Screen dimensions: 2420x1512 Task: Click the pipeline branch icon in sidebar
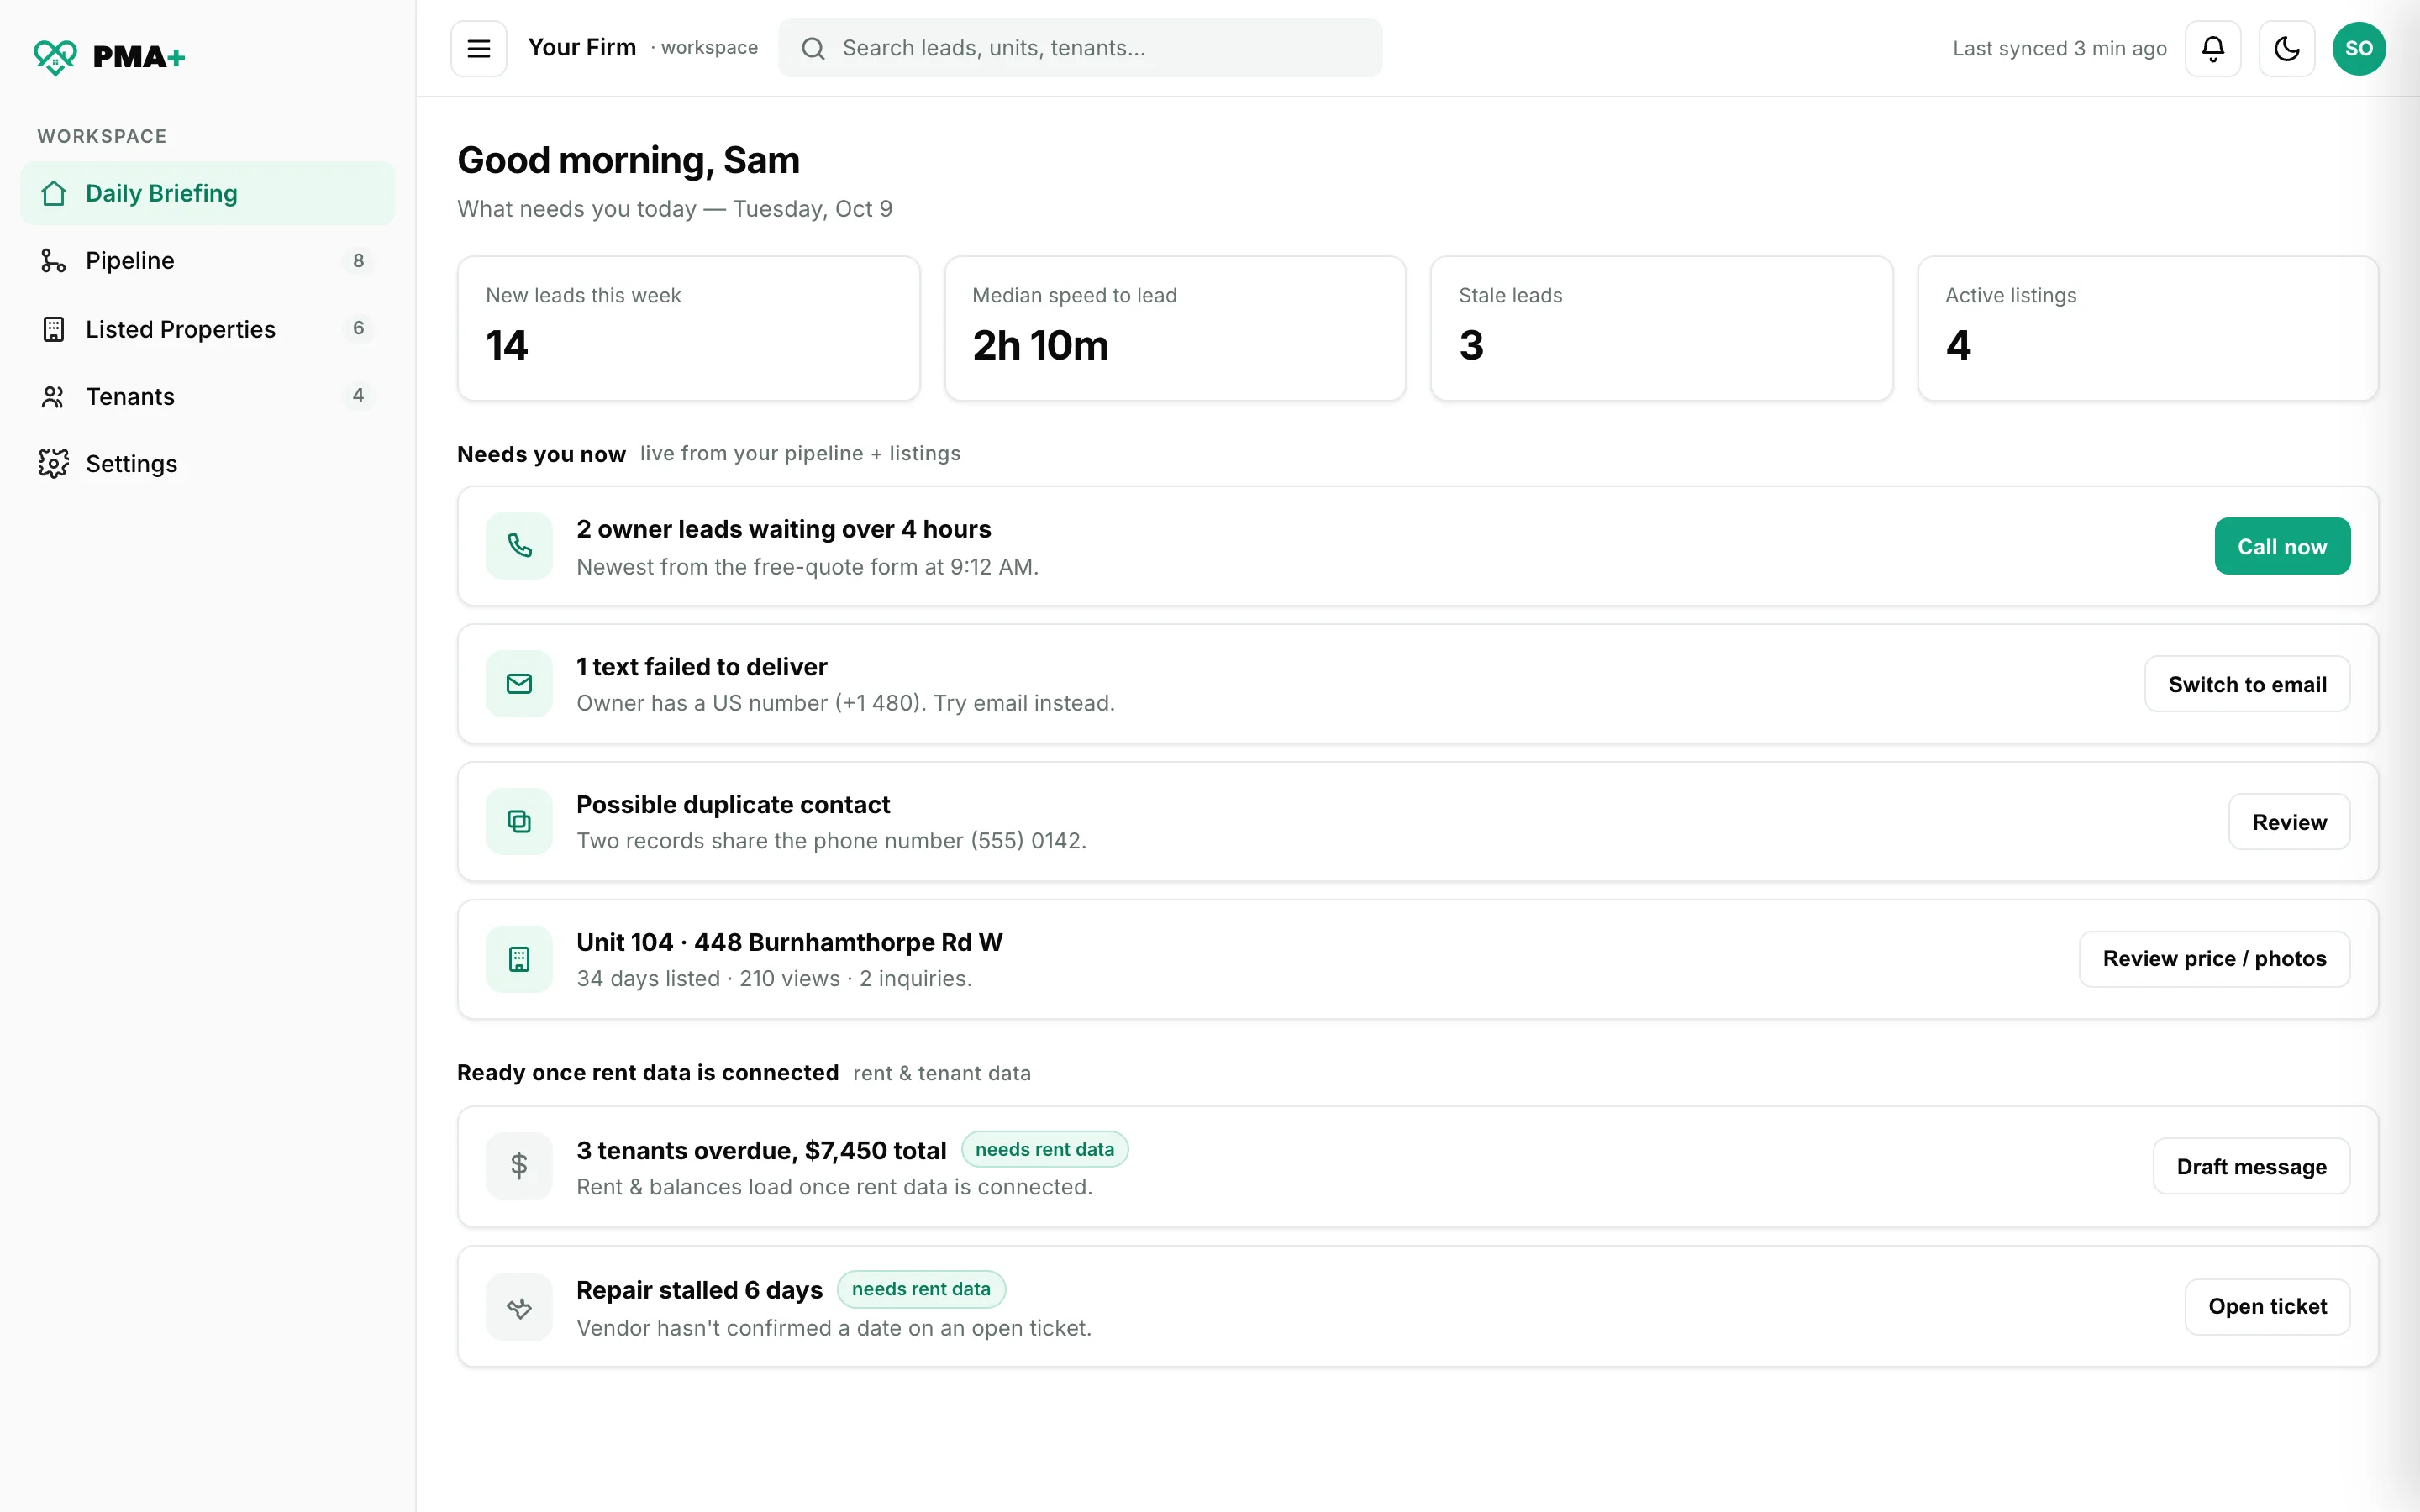(53, 261)
